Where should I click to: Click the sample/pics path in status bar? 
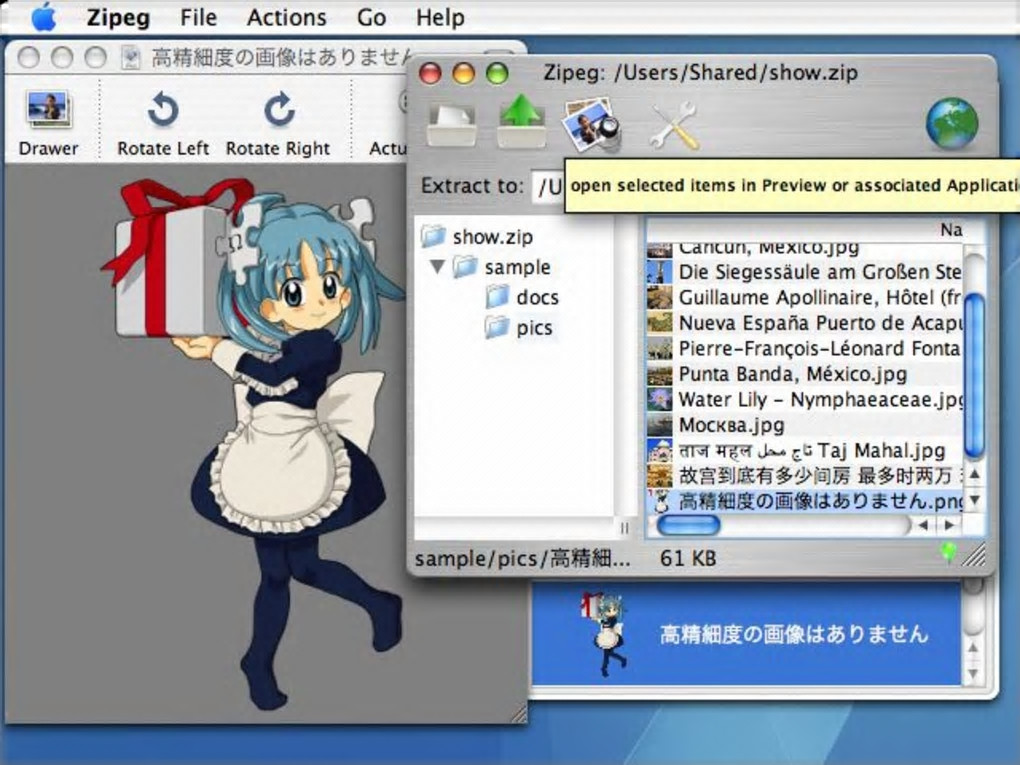coord(522,558)
